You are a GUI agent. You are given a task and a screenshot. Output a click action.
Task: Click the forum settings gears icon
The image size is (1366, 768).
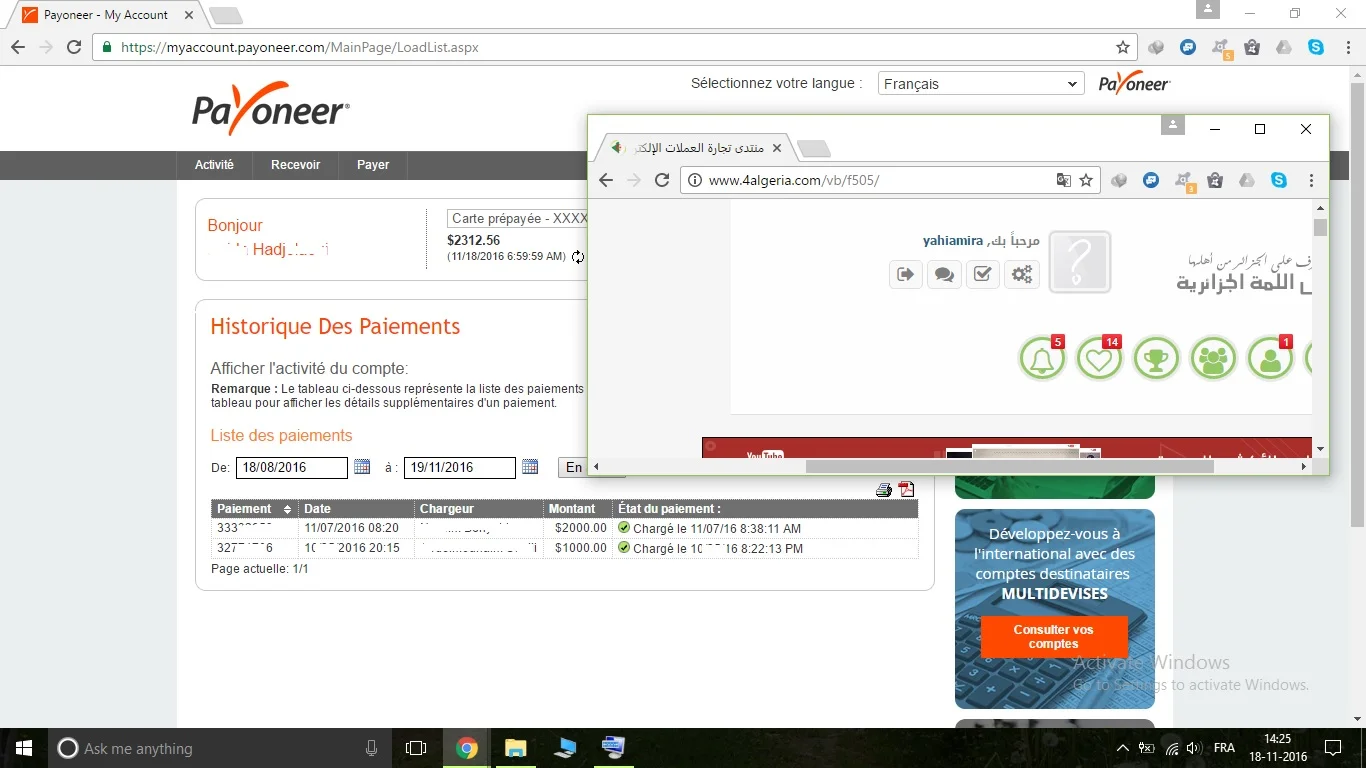1022,274
